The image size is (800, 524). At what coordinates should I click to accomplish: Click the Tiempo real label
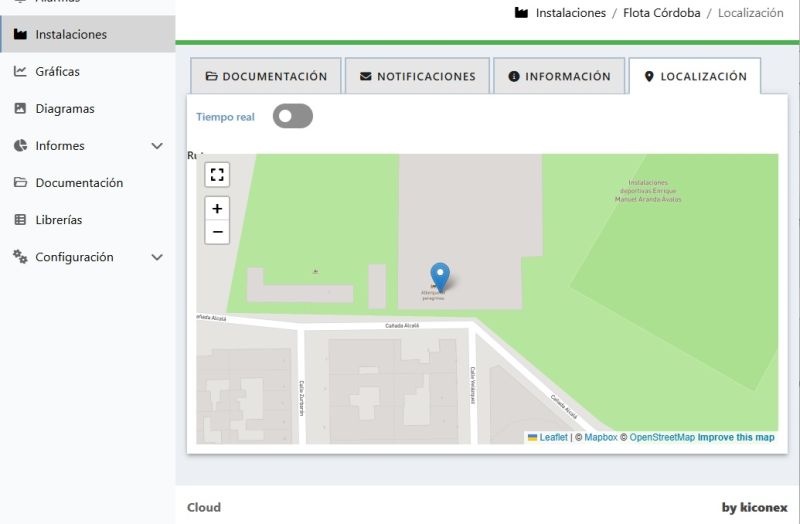[x=226, y=117]
